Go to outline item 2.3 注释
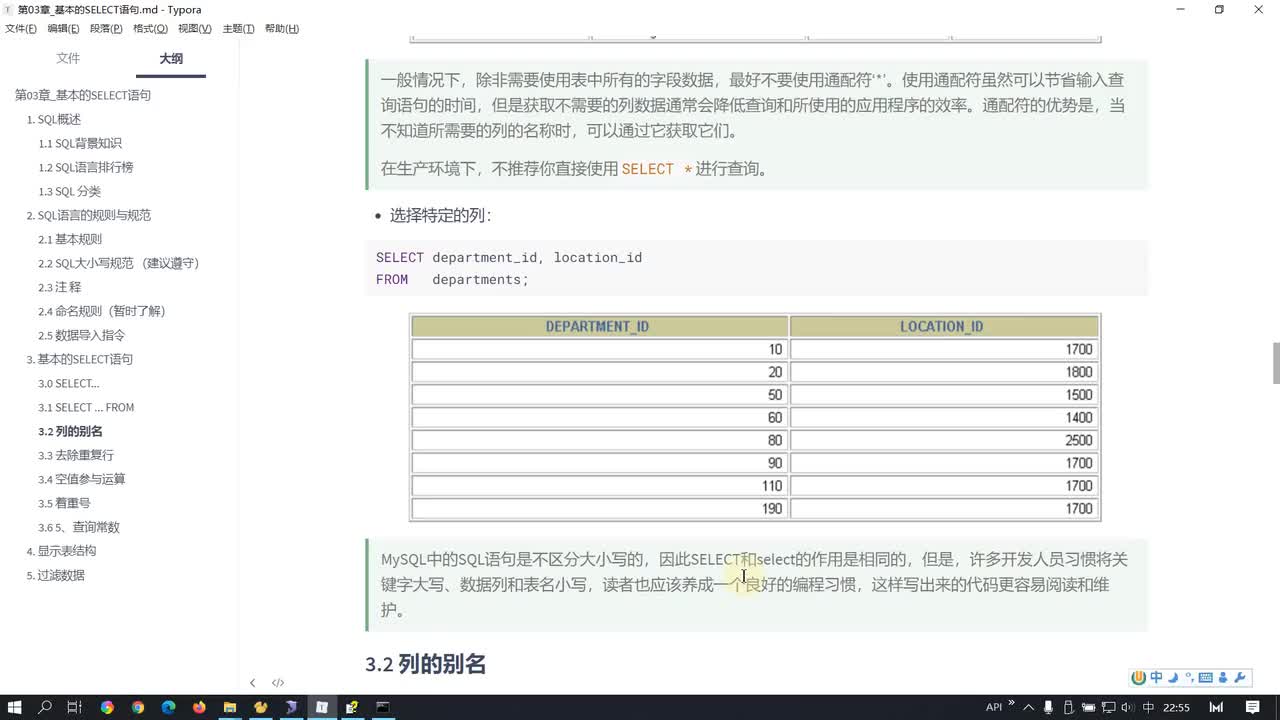Viewport: 1280px width, 720px height. (60, 287)
